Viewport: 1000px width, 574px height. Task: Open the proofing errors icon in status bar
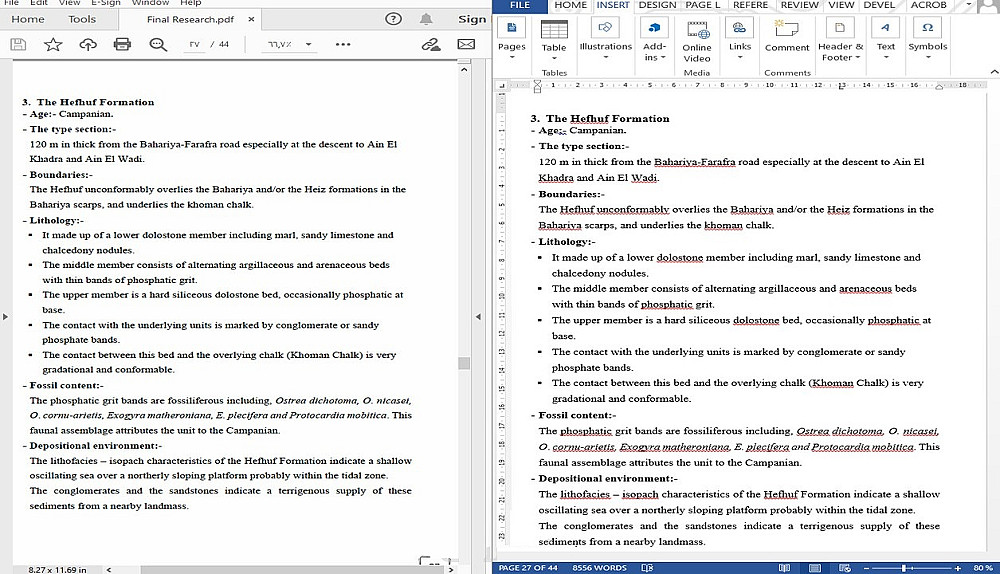pos(647,568)
